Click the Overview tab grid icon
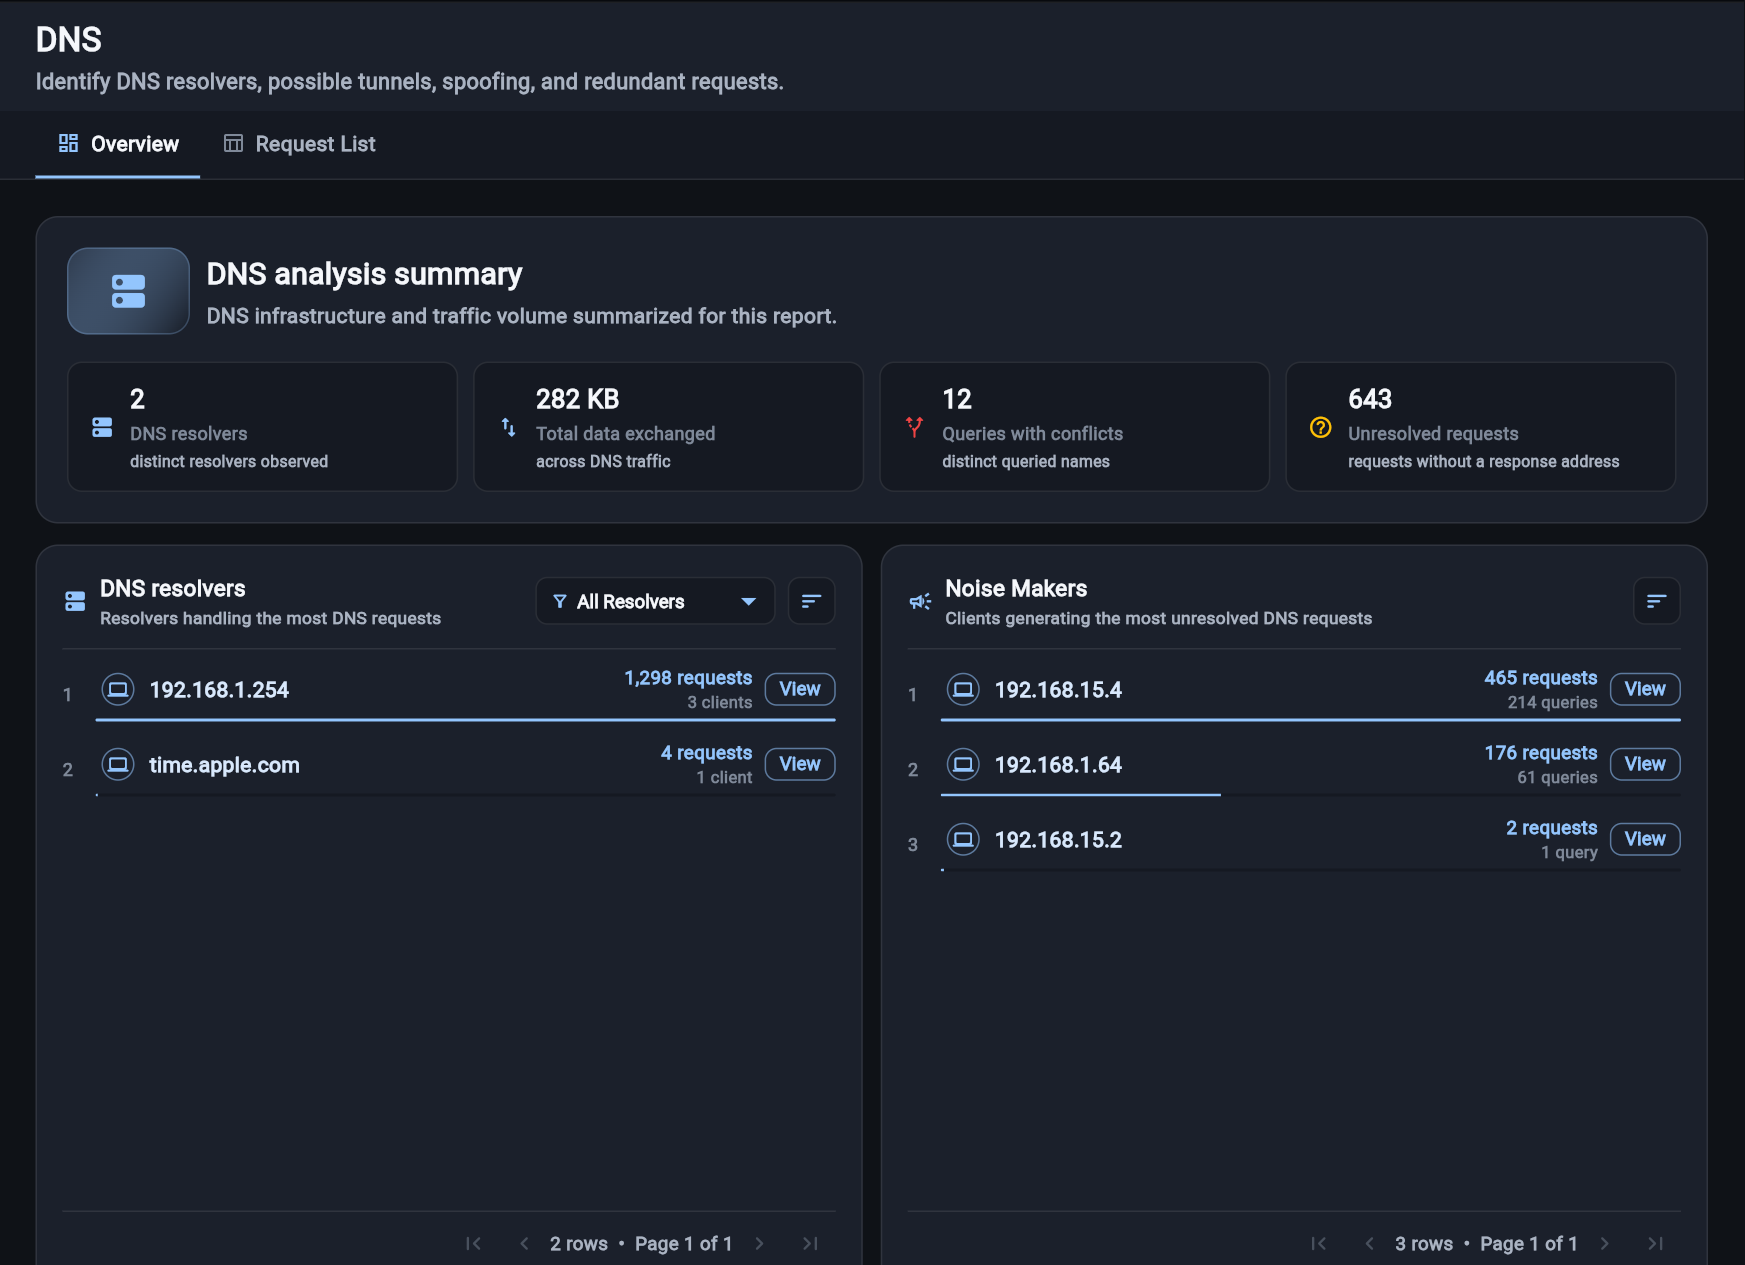This screenshot has height=1265, width=1745. [68, 143]
